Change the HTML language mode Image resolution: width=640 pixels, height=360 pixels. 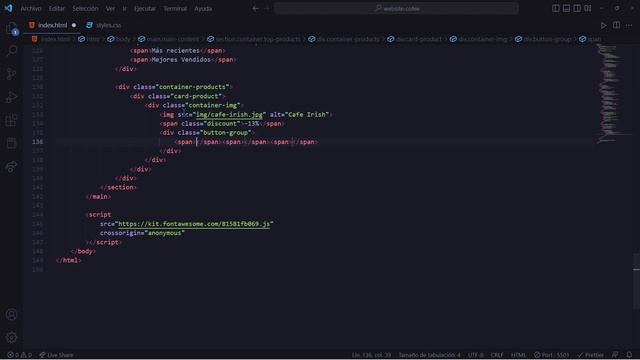pos(518,355)
